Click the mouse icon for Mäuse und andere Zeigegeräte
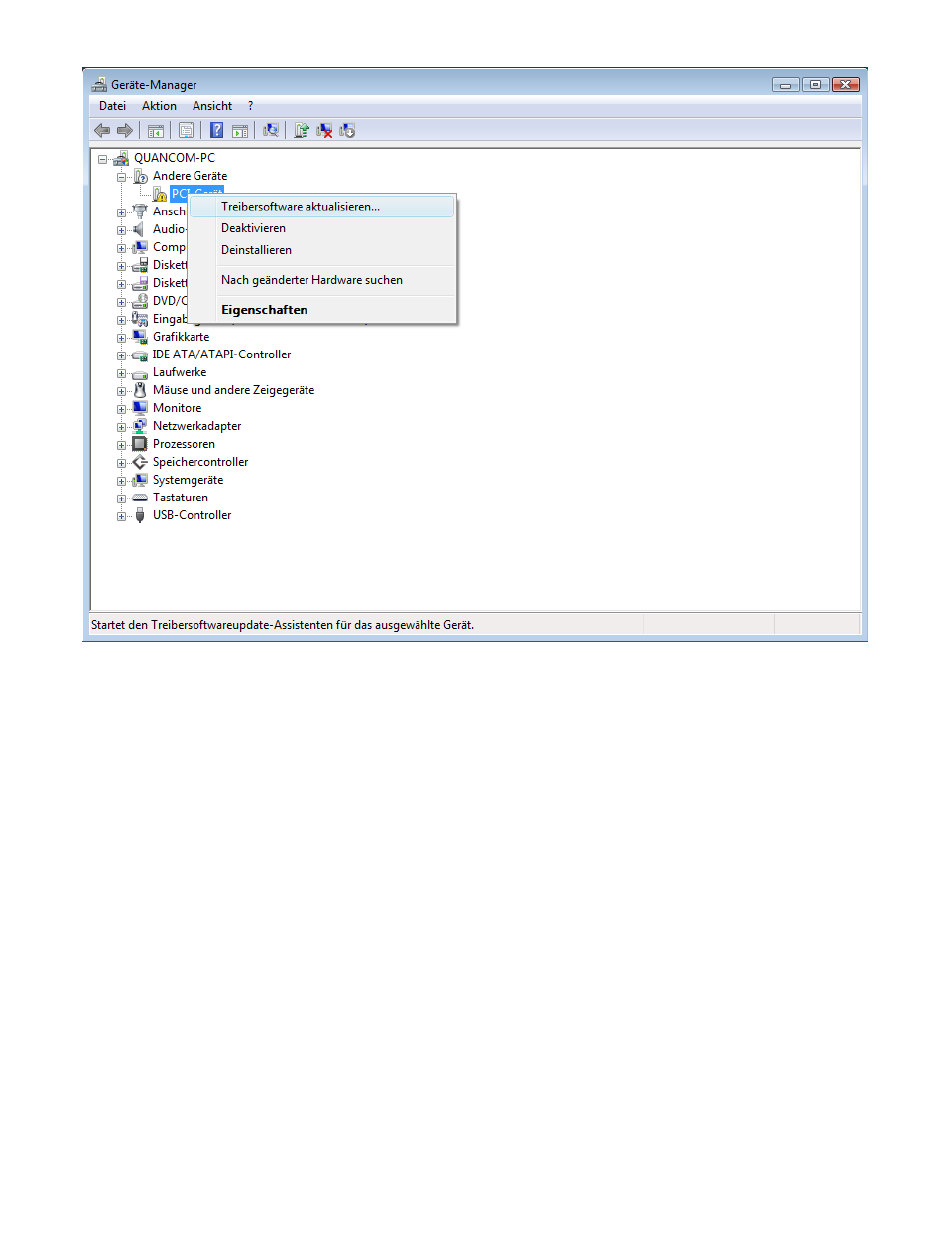 pyautogui.click(x=141, y=390)
